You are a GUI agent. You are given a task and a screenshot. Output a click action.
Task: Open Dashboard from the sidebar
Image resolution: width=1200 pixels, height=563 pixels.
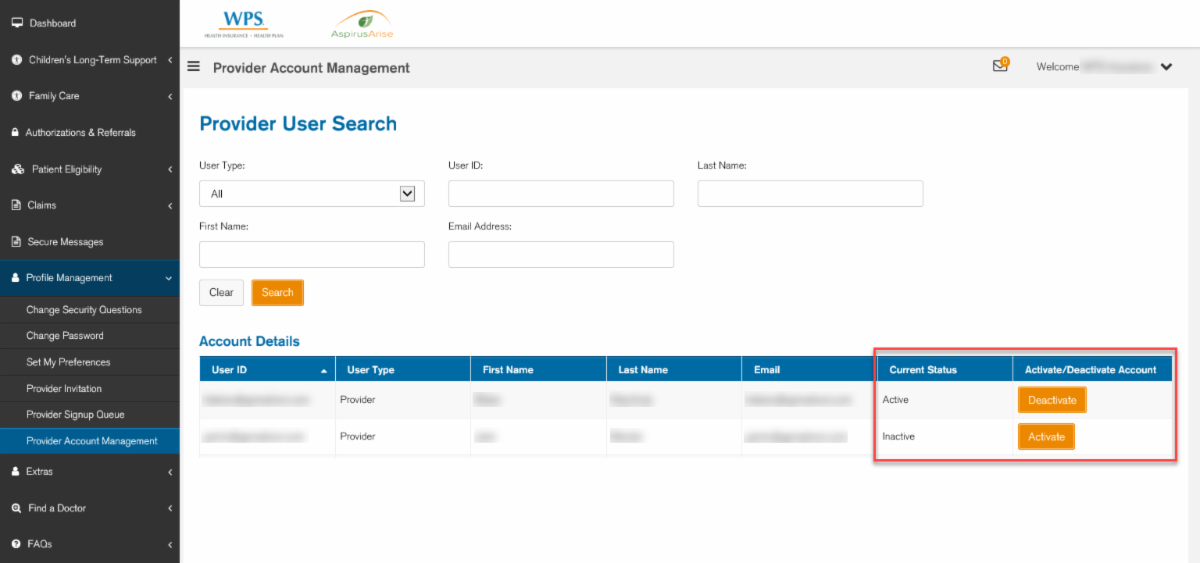(x=52, y=23)
